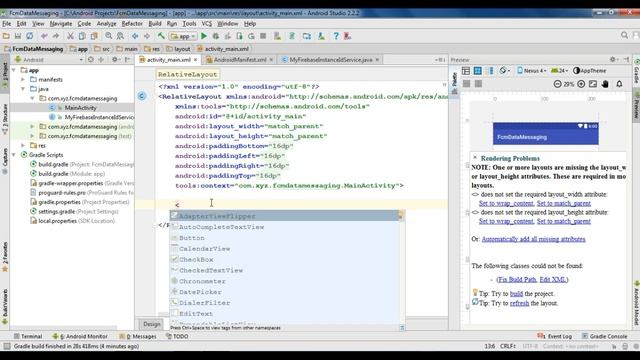Toggle design and blueprint combined view

point(491,71)
